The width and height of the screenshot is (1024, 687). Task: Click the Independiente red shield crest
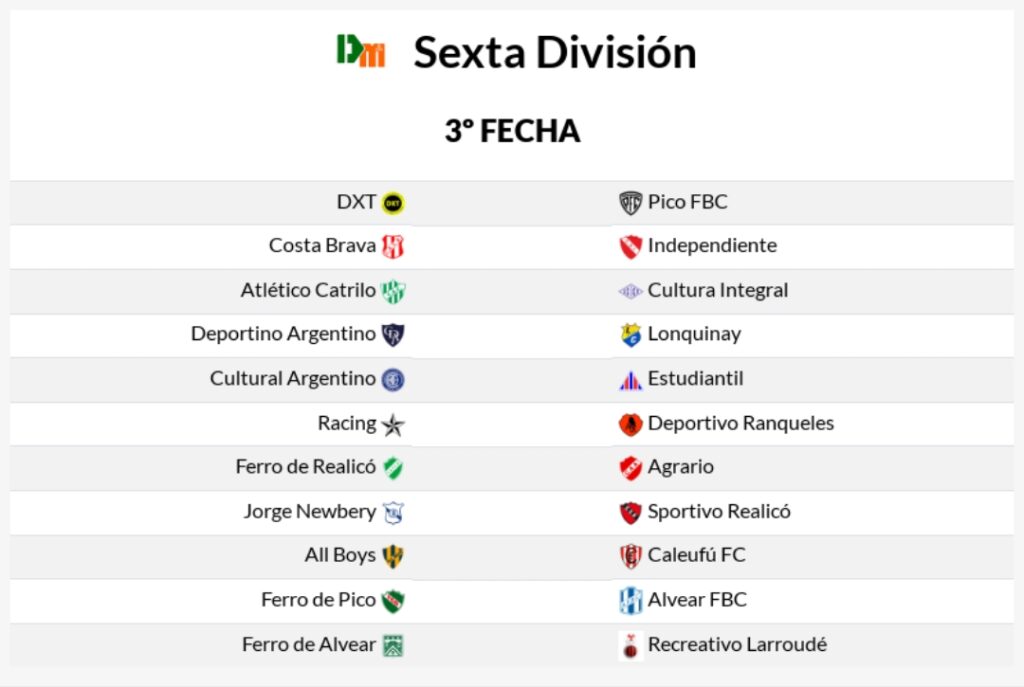[630, 247]
